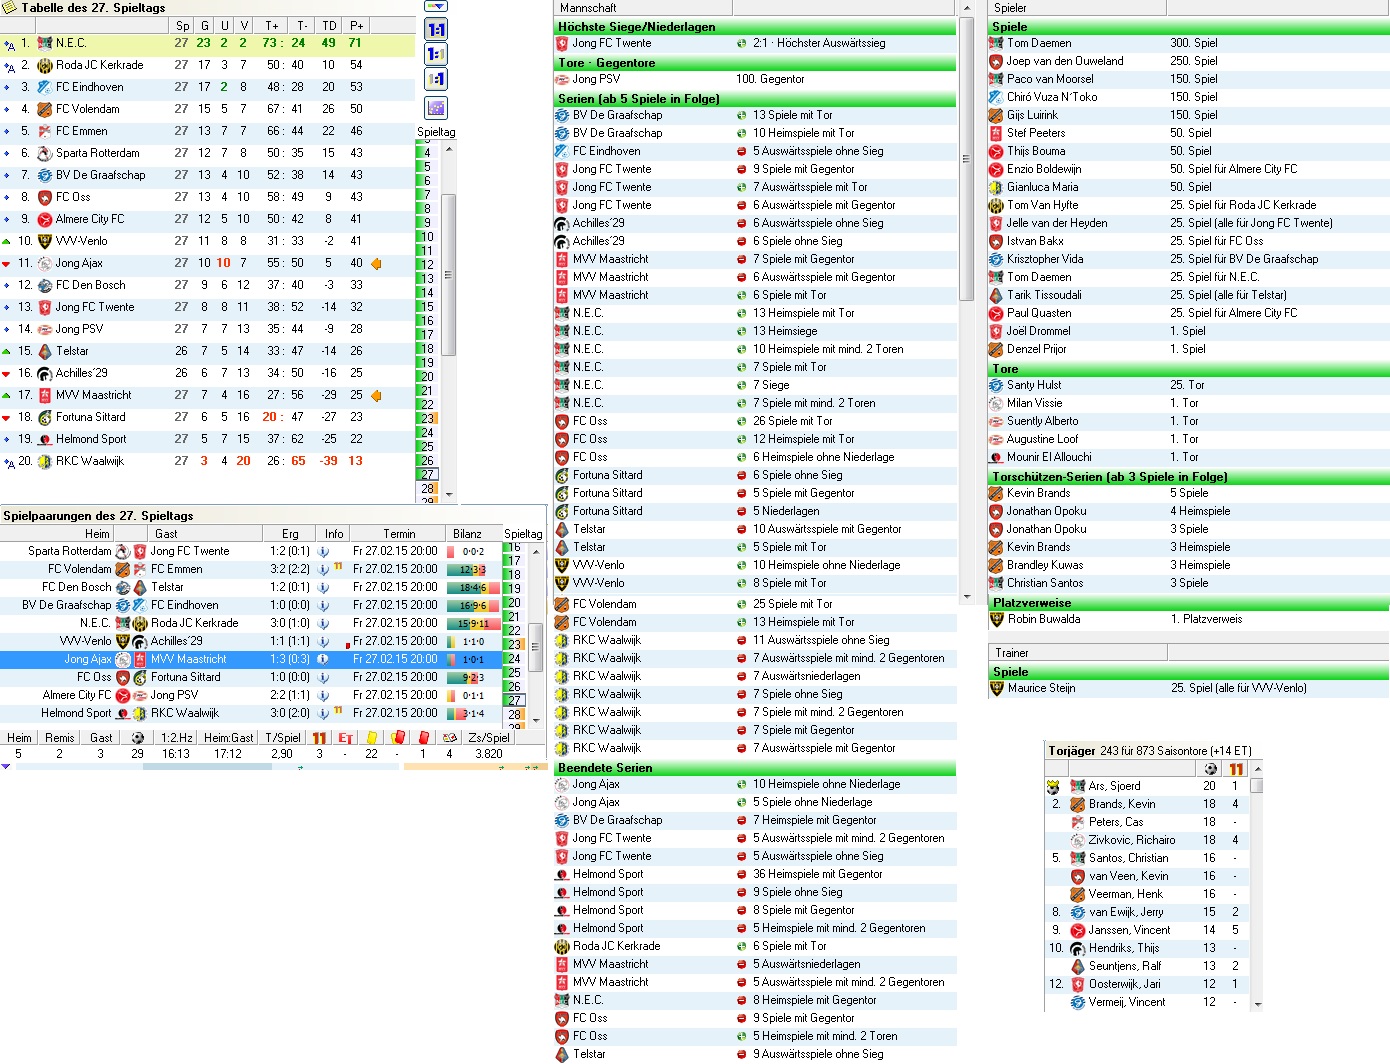This screenshot has height=1064, width=1390.
Task: Select the 1:1 icon with faded second digit
Action: tap(436, 54)
